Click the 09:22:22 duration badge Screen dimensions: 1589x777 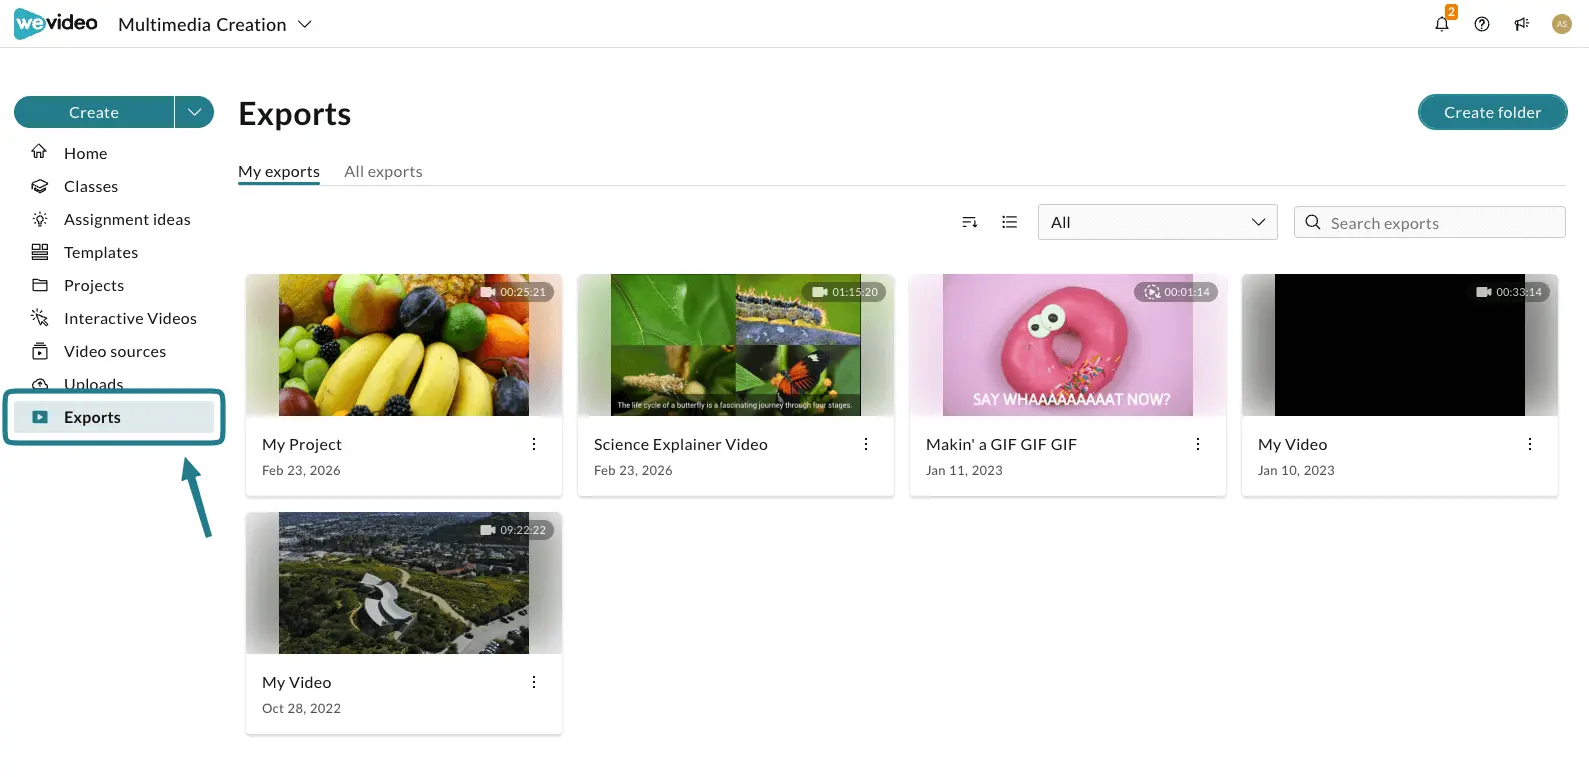(x=514, y=530)
